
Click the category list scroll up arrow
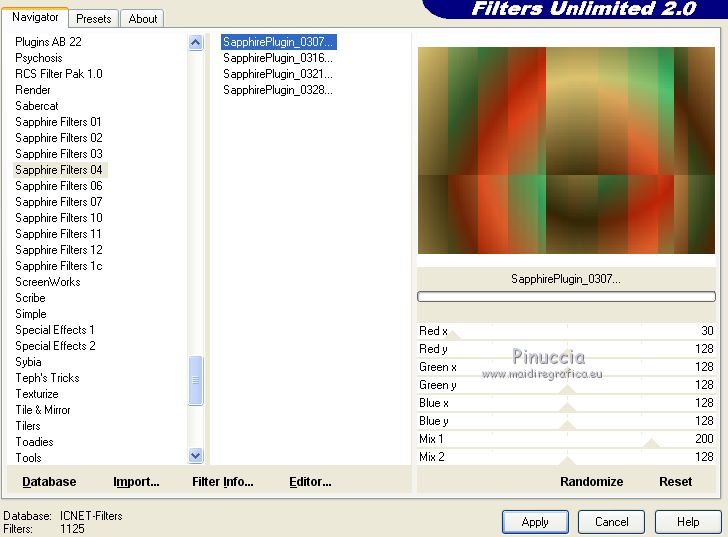point(195,43)
